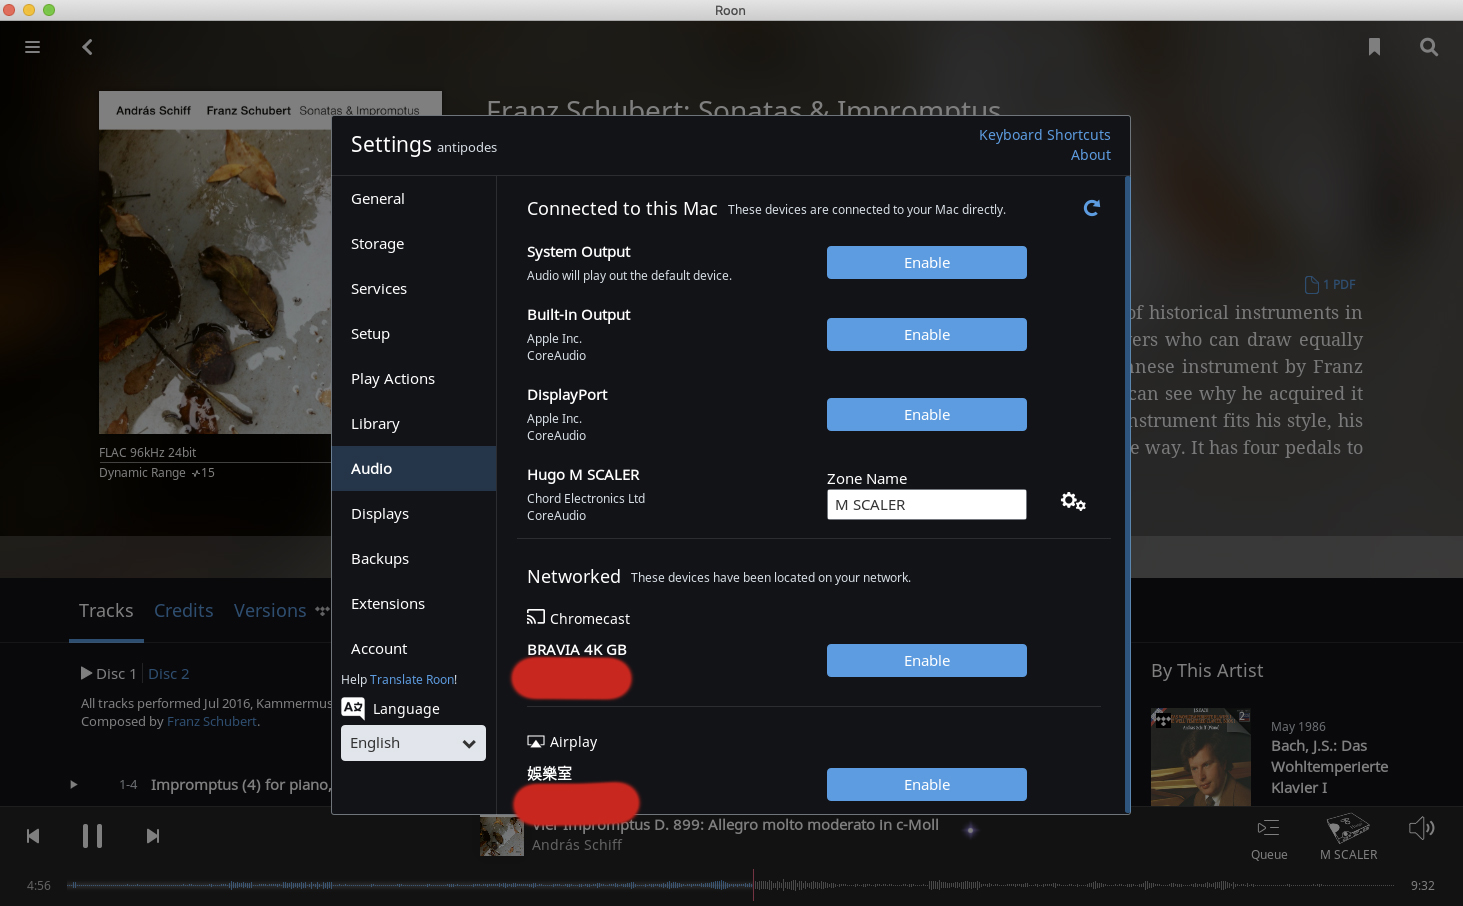Open Storage settings
The width and height of the screenshot is (1463, 906).
coord(414,243)
